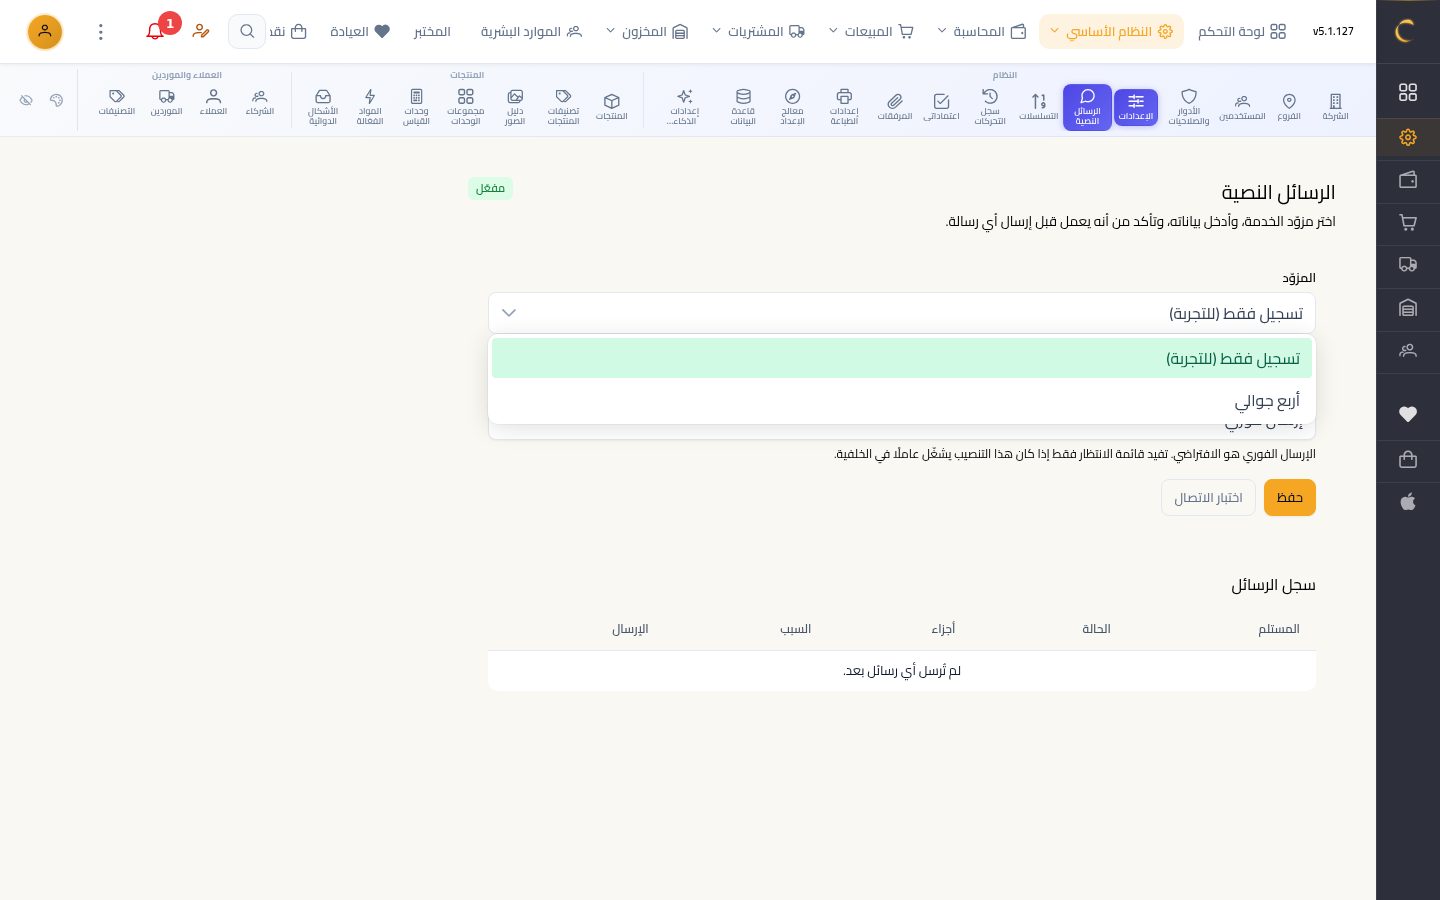The width and height of the screenshot is (1440, 900).
Task: Open the three-dot more options menu
Action: 101,31
